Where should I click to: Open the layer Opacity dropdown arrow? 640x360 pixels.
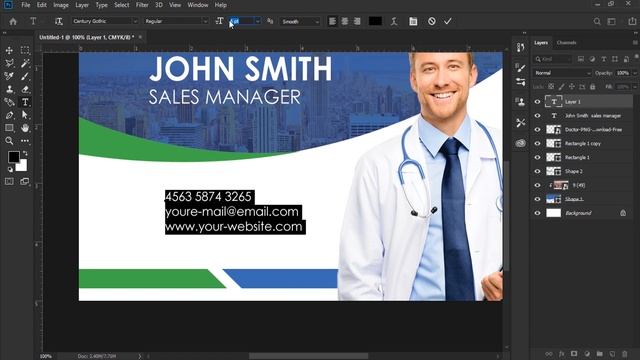pyautogui.click(x=634, y=73)
